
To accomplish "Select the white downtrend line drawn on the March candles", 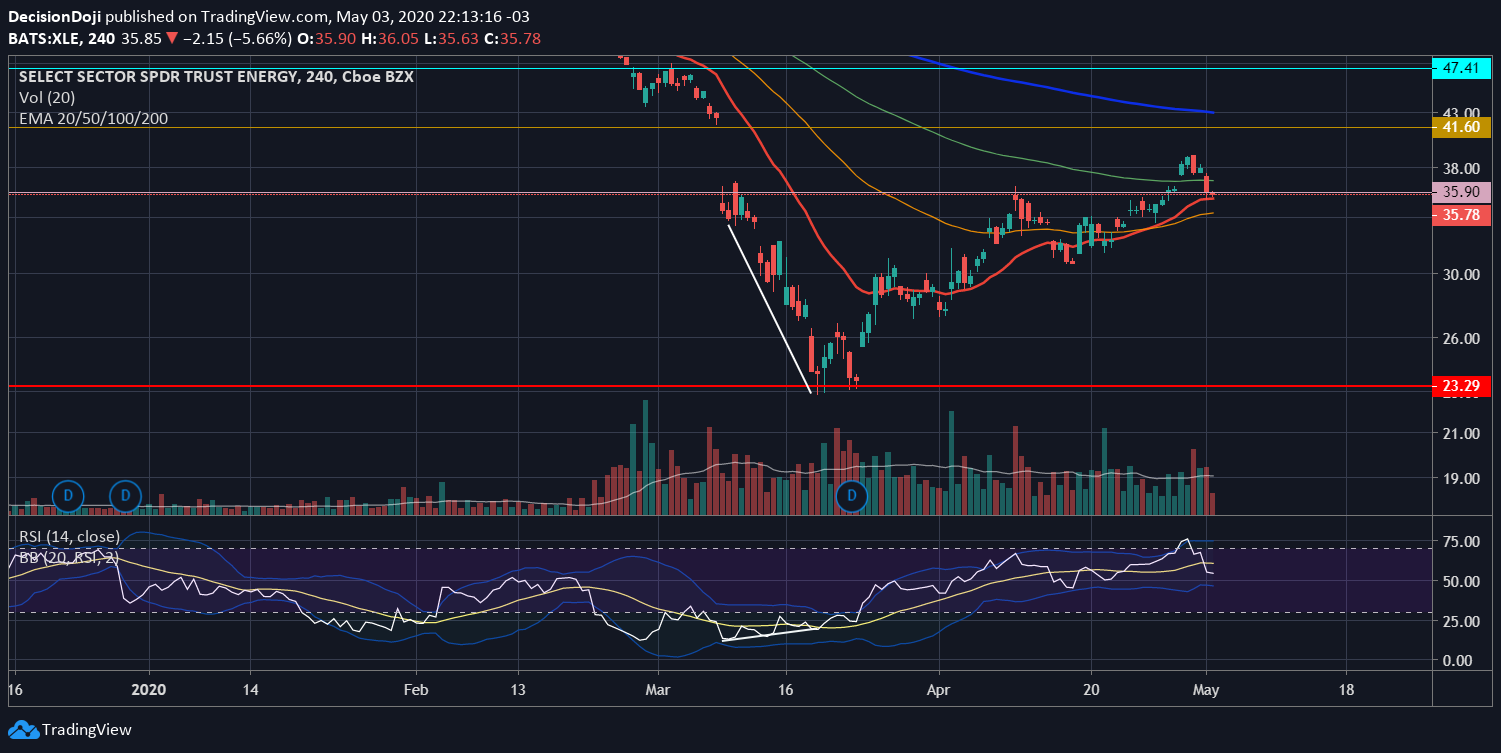I will click(768, 309).
